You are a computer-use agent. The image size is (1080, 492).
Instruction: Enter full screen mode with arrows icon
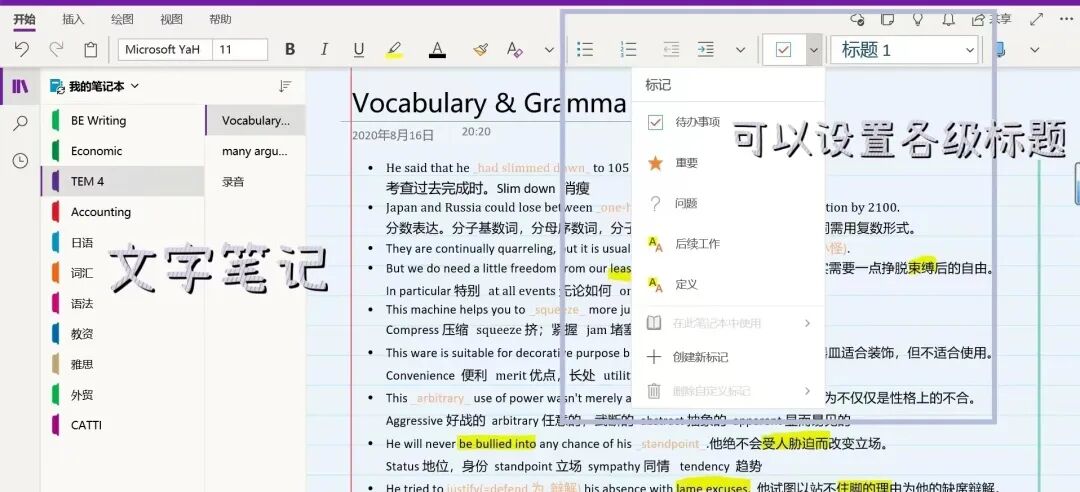click(x=1037, y=19)
